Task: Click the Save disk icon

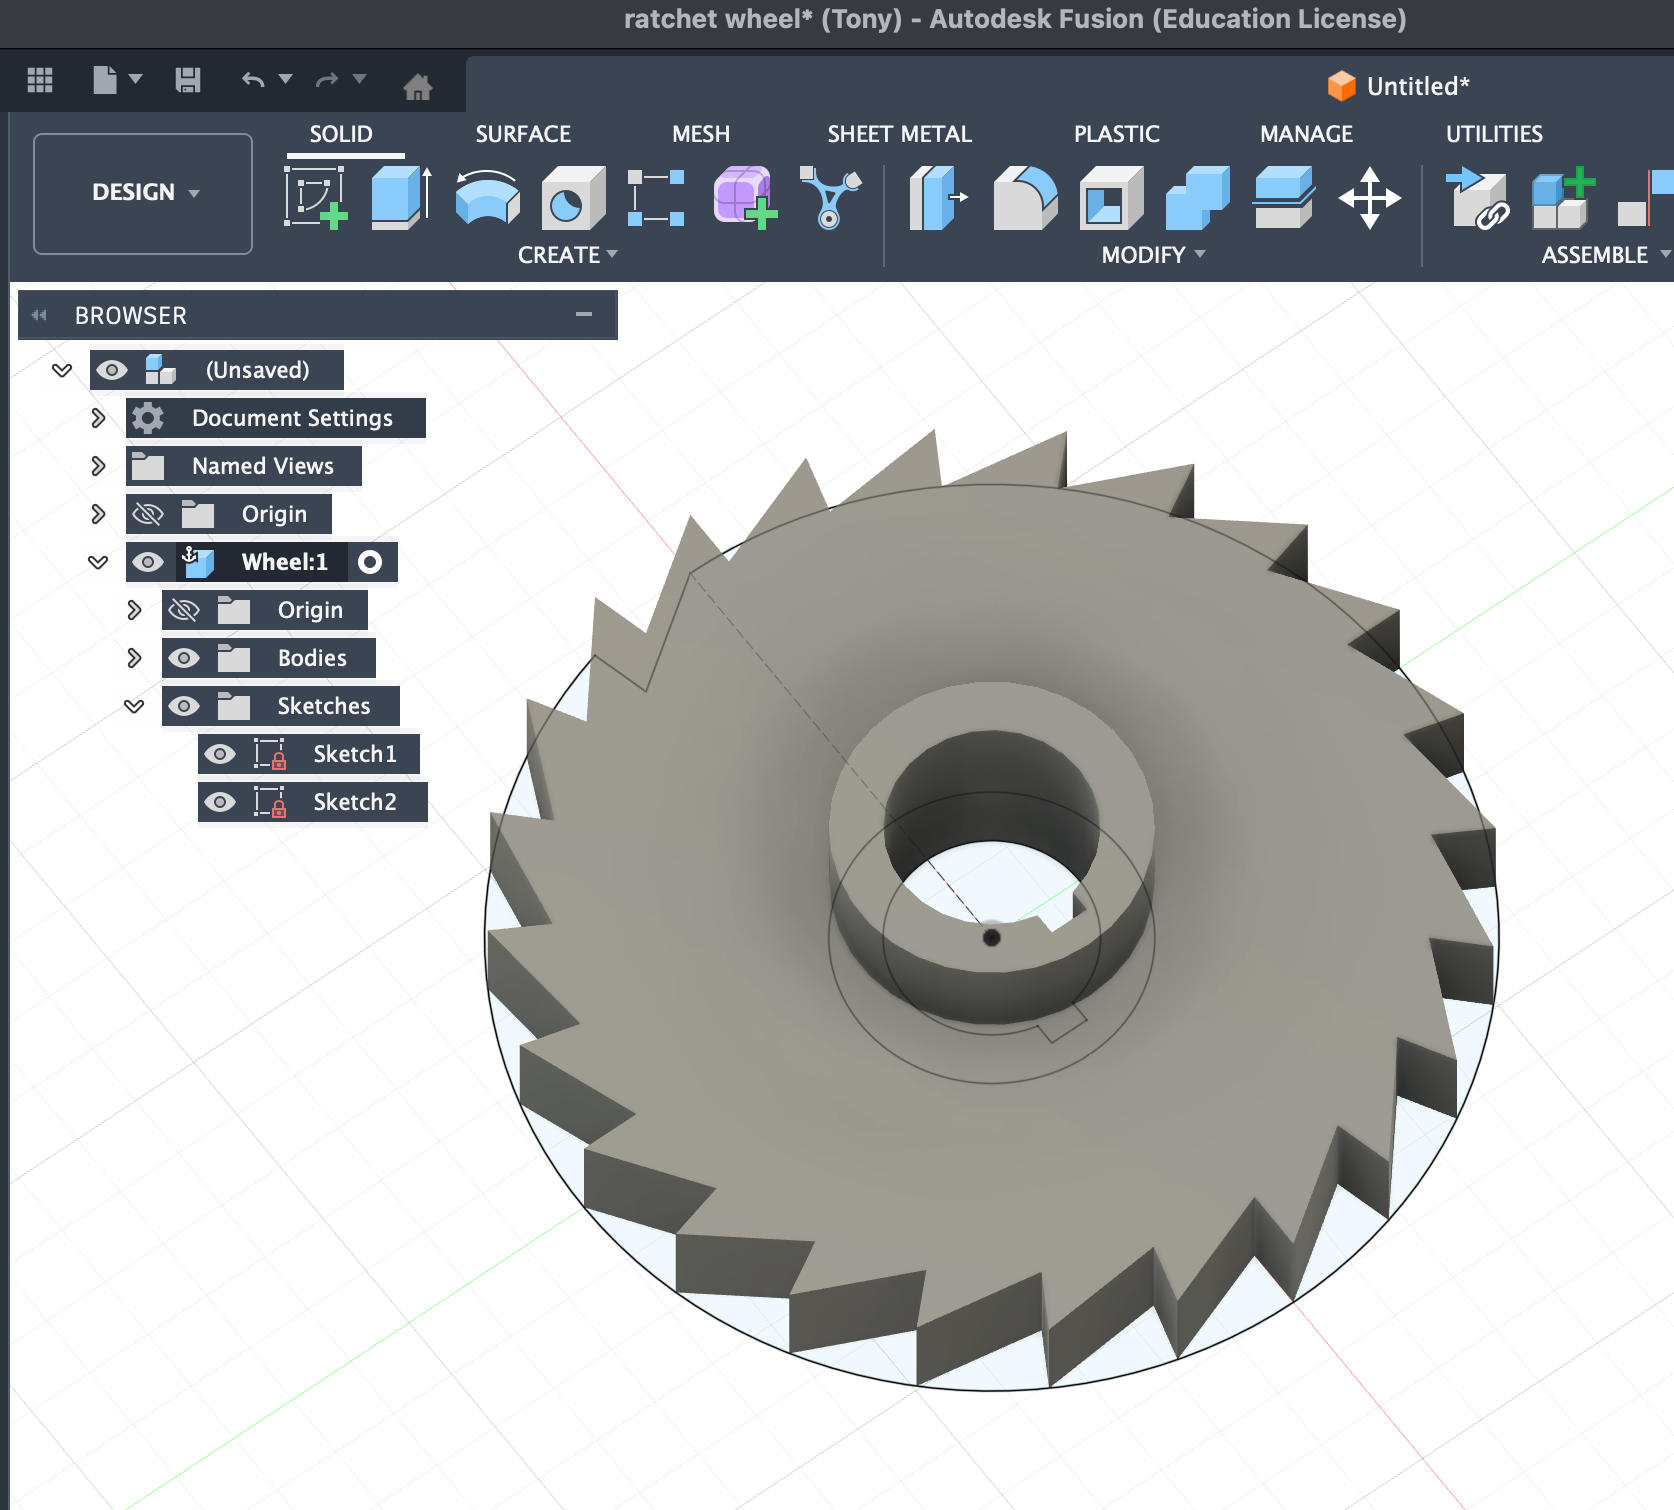Action: 188,80
